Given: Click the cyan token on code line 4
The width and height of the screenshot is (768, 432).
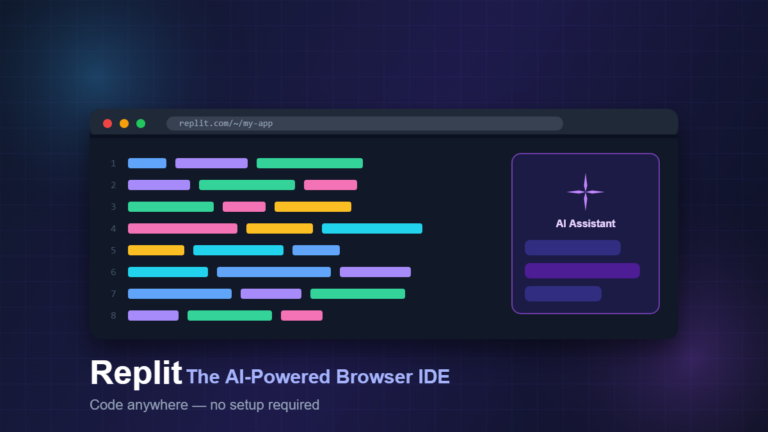Looking at the screenshot, I should [372, 229].
